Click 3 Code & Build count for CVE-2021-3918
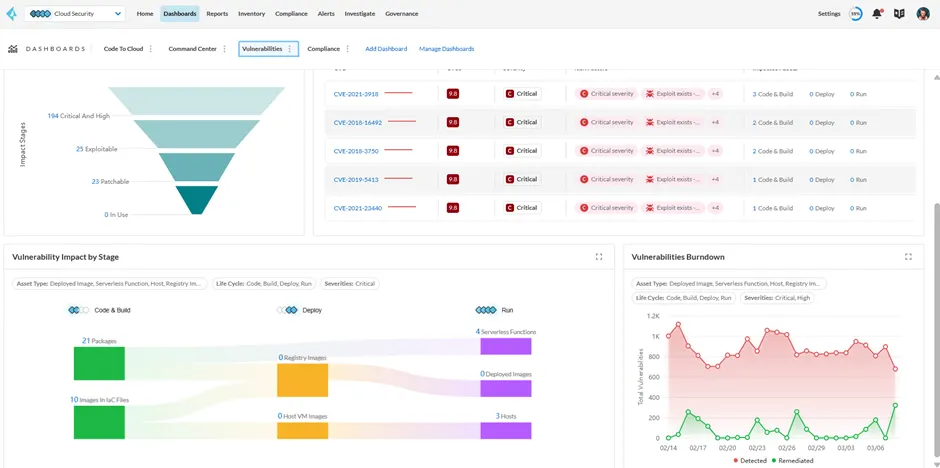This screenshot has height=468, width=940. 772,94
